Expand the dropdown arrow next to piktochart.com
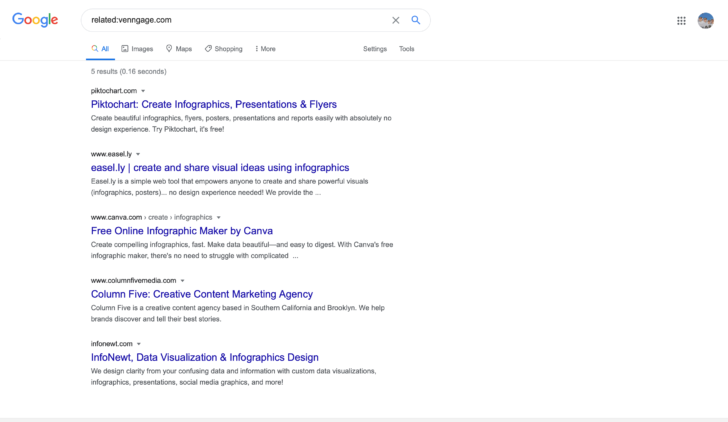 143,91
